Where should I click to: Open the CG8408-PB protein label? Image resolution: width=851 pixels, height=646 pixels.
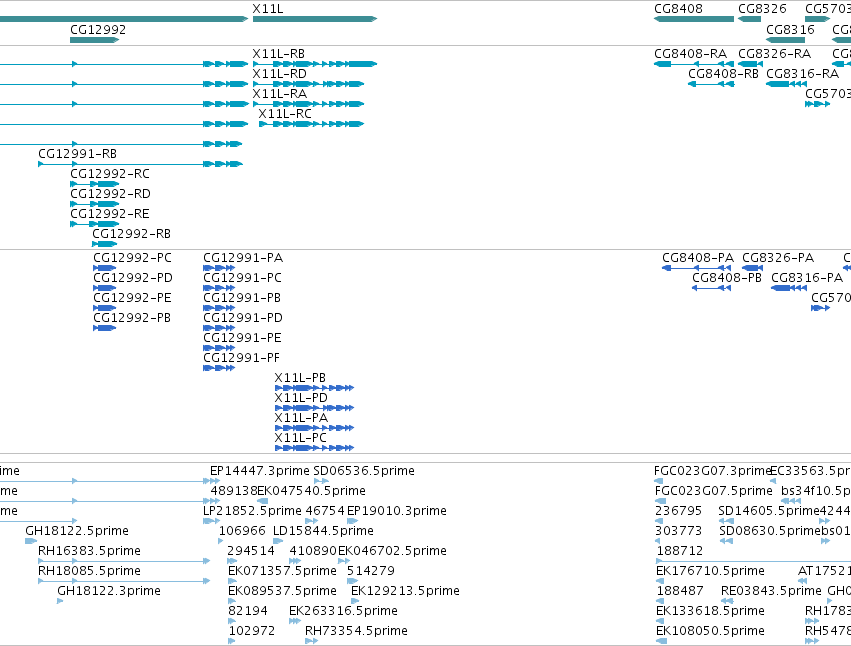727,278
